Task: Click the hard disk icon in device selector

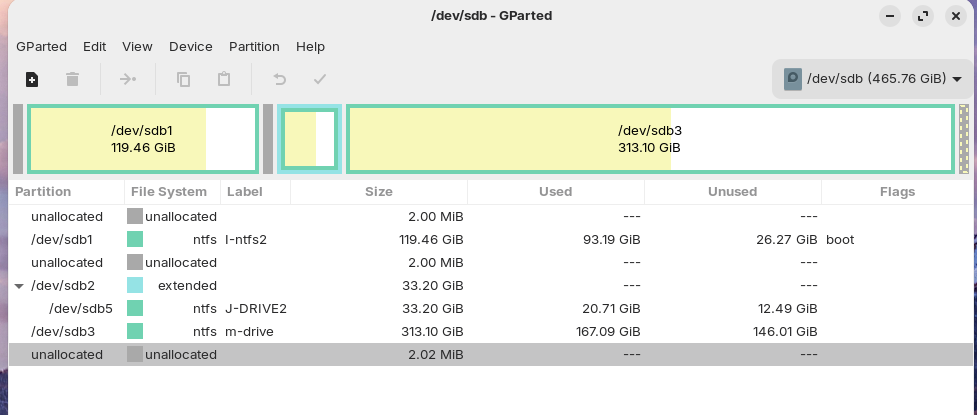Action: (x=793, y=79)
